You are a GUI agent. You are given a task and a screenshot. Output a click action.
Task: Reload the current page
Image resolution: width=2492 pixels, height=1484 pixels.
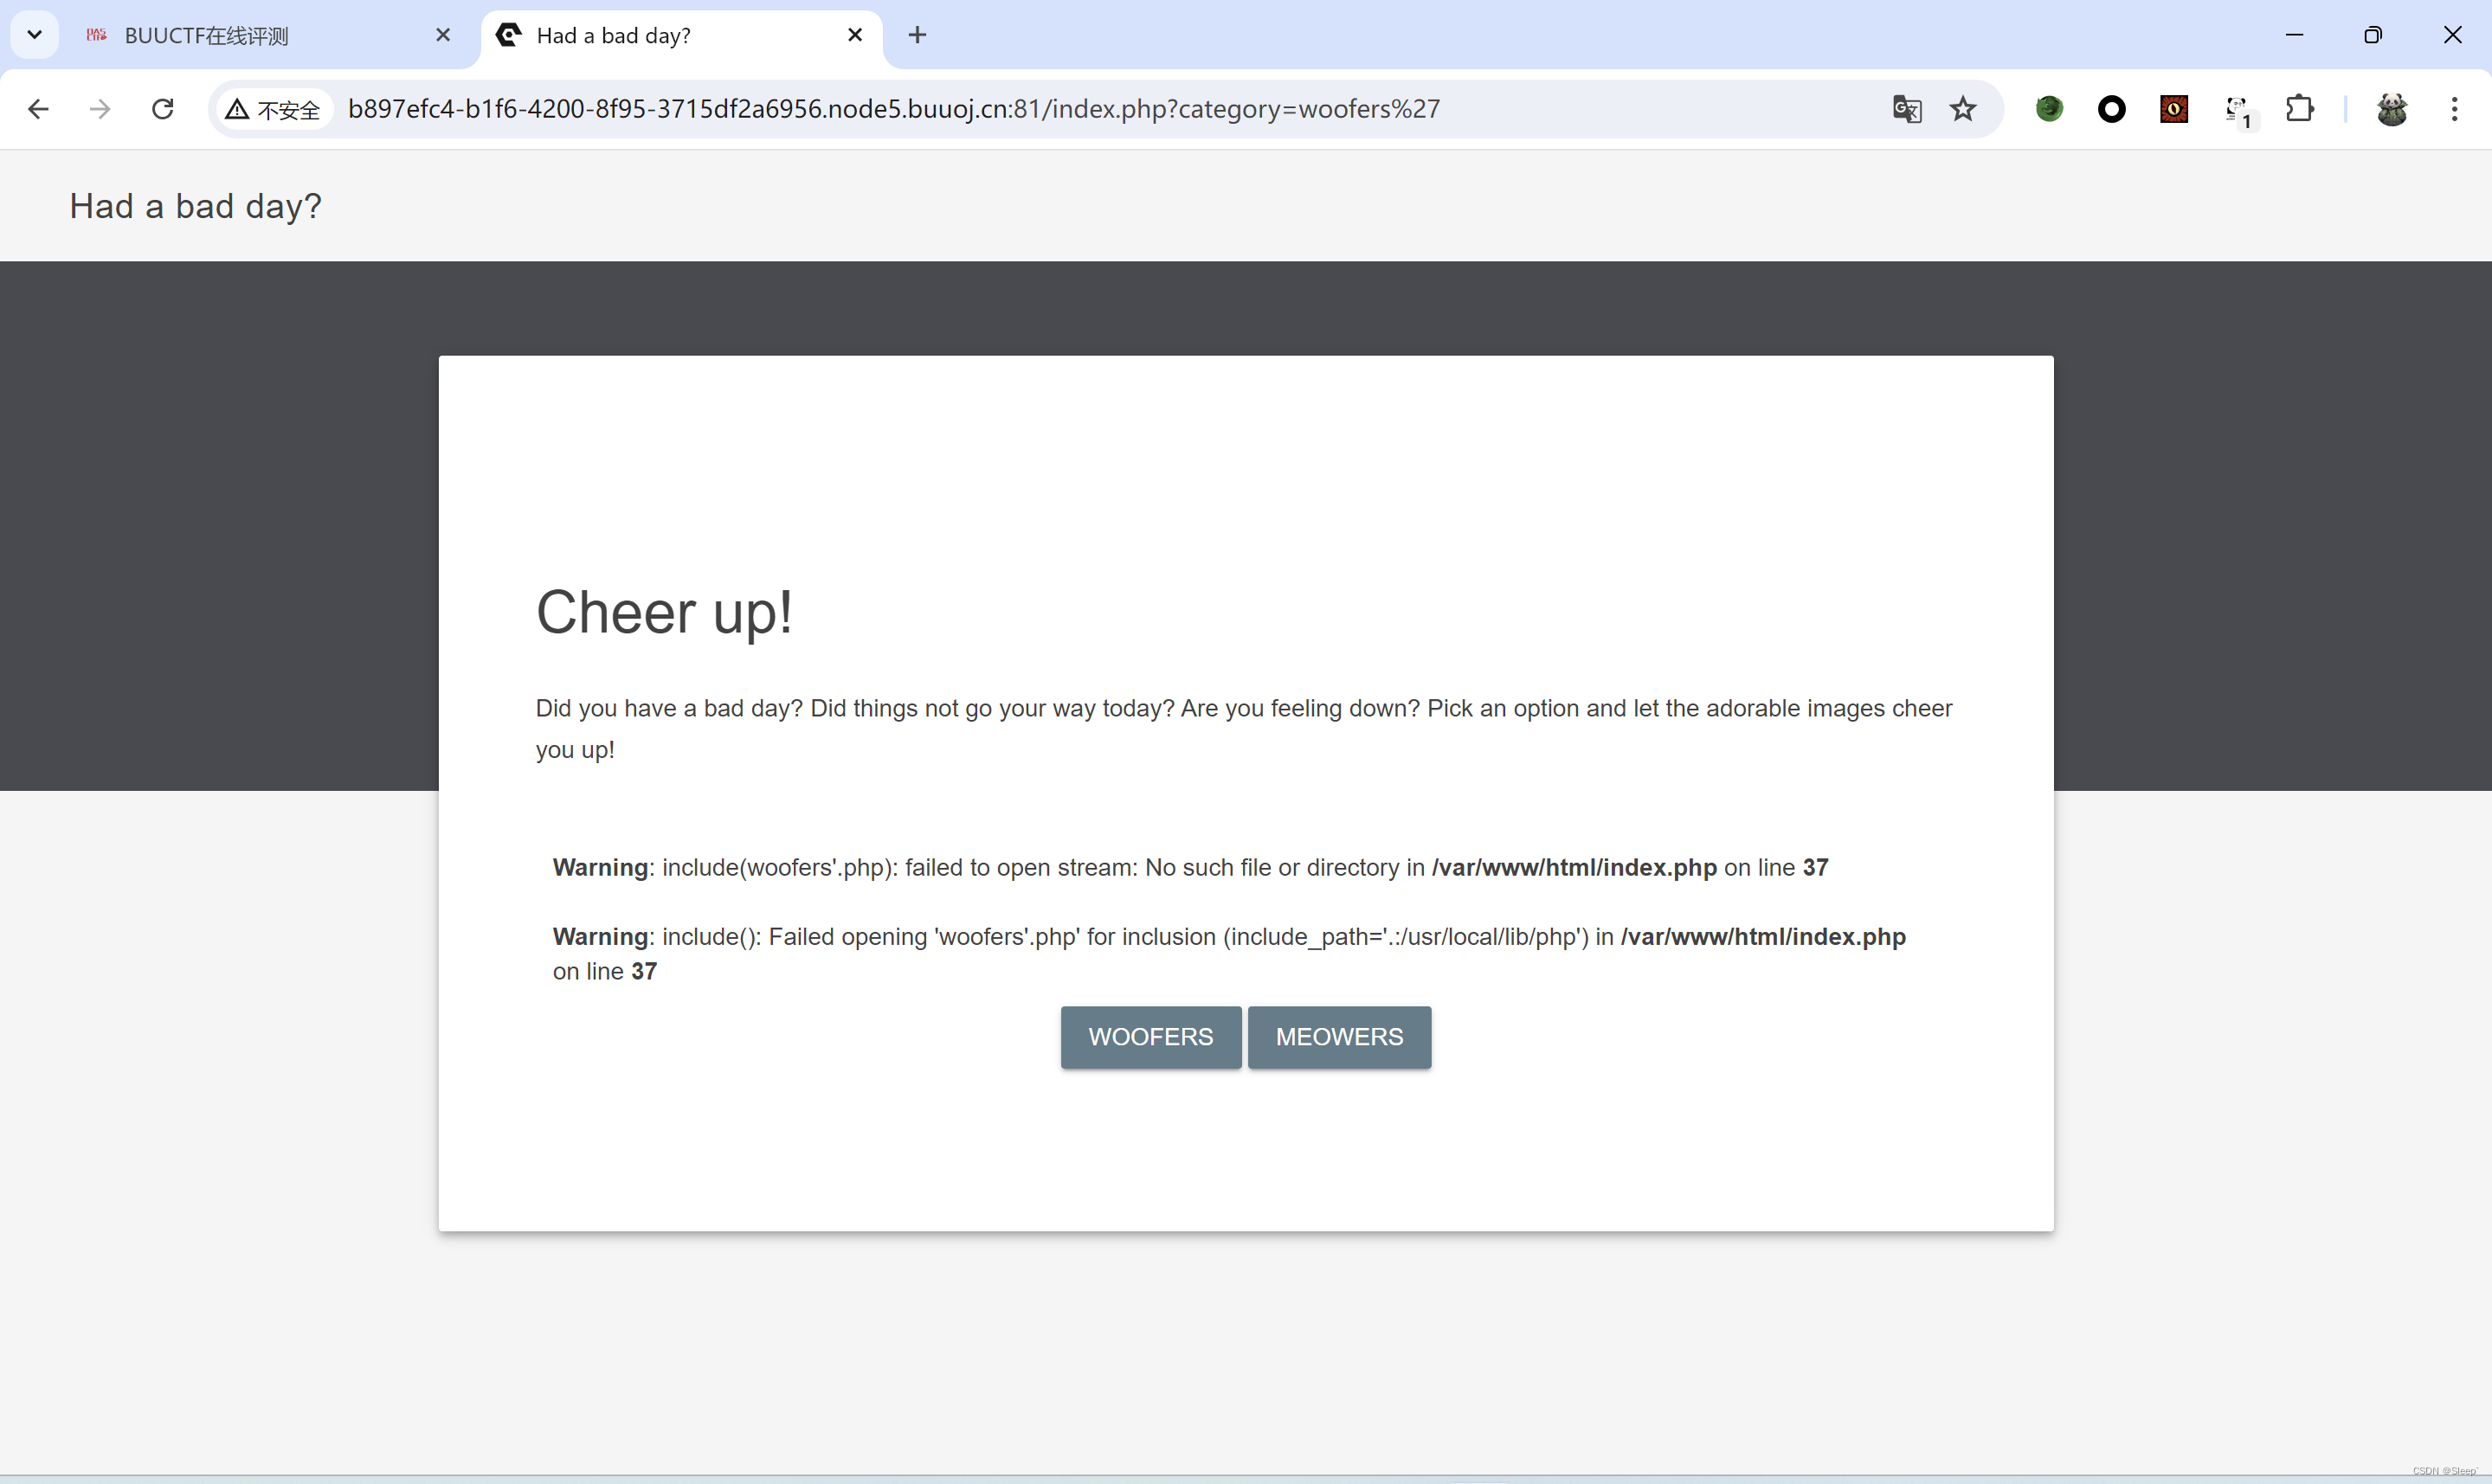pyautogui.click(x=163, y=109)
